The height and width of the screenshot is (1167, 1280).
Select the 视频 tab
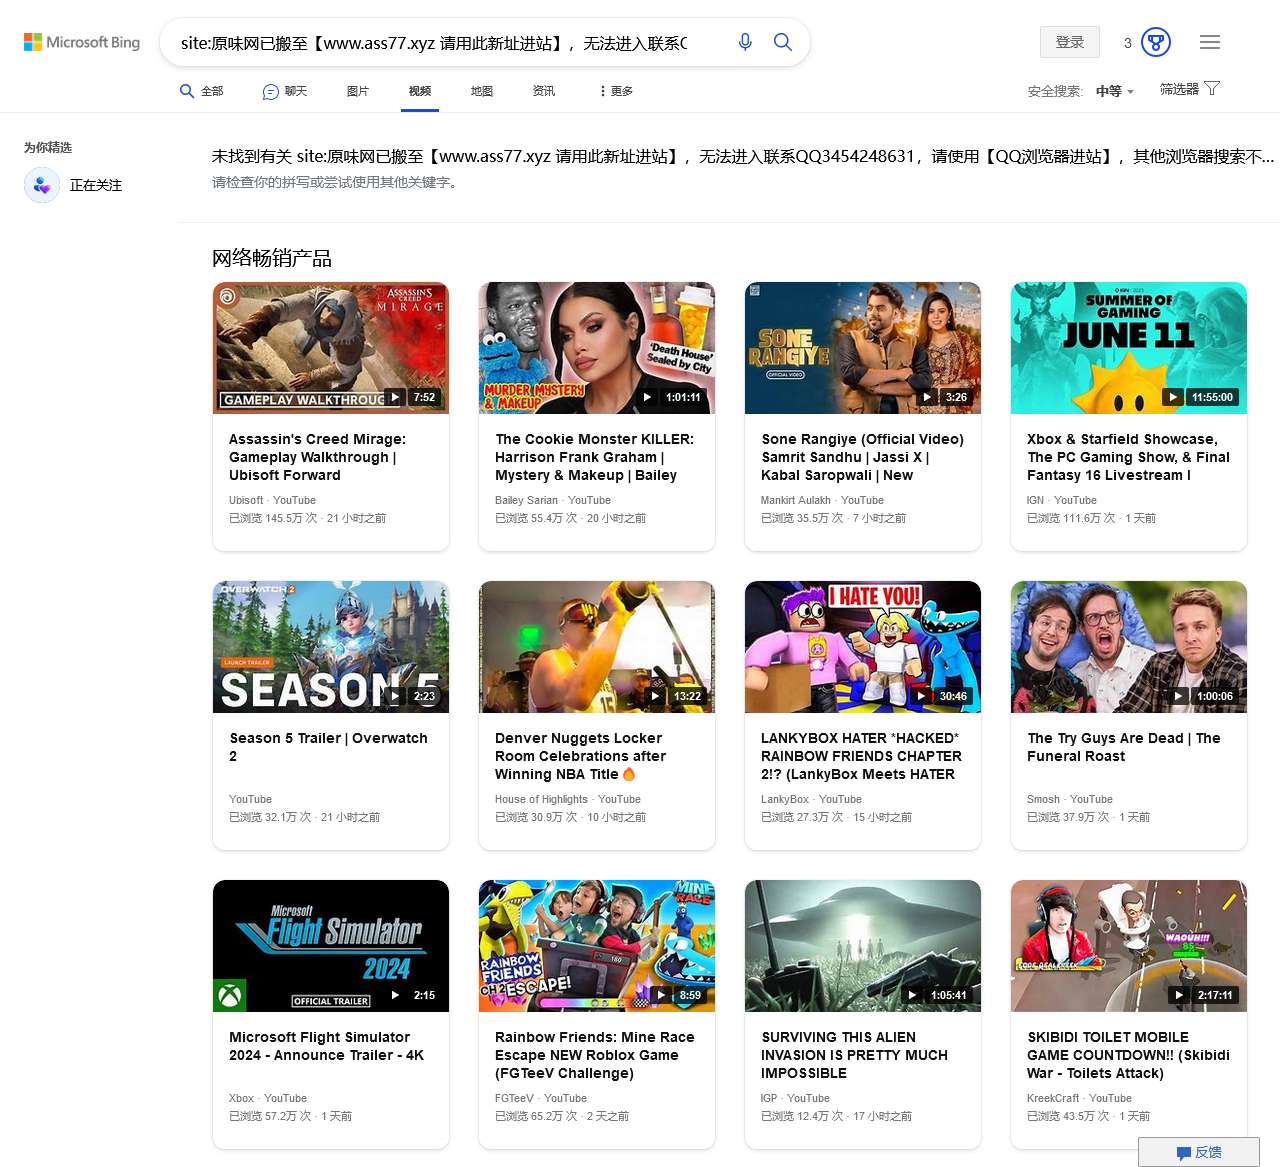tap(420, 91)
